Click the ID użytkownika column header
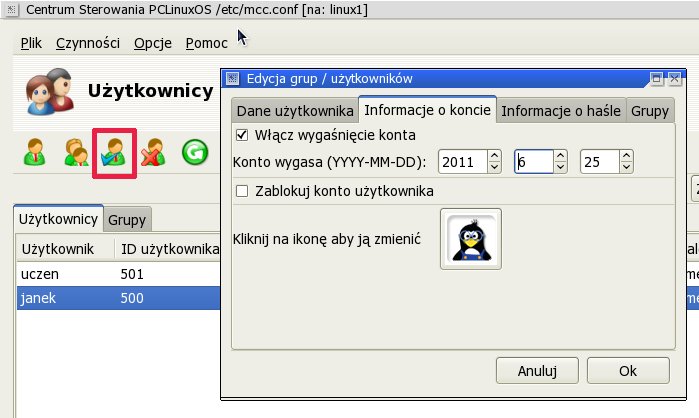This screenshot has width=699, height=418. pyautogui.click(x=168, y=249)
